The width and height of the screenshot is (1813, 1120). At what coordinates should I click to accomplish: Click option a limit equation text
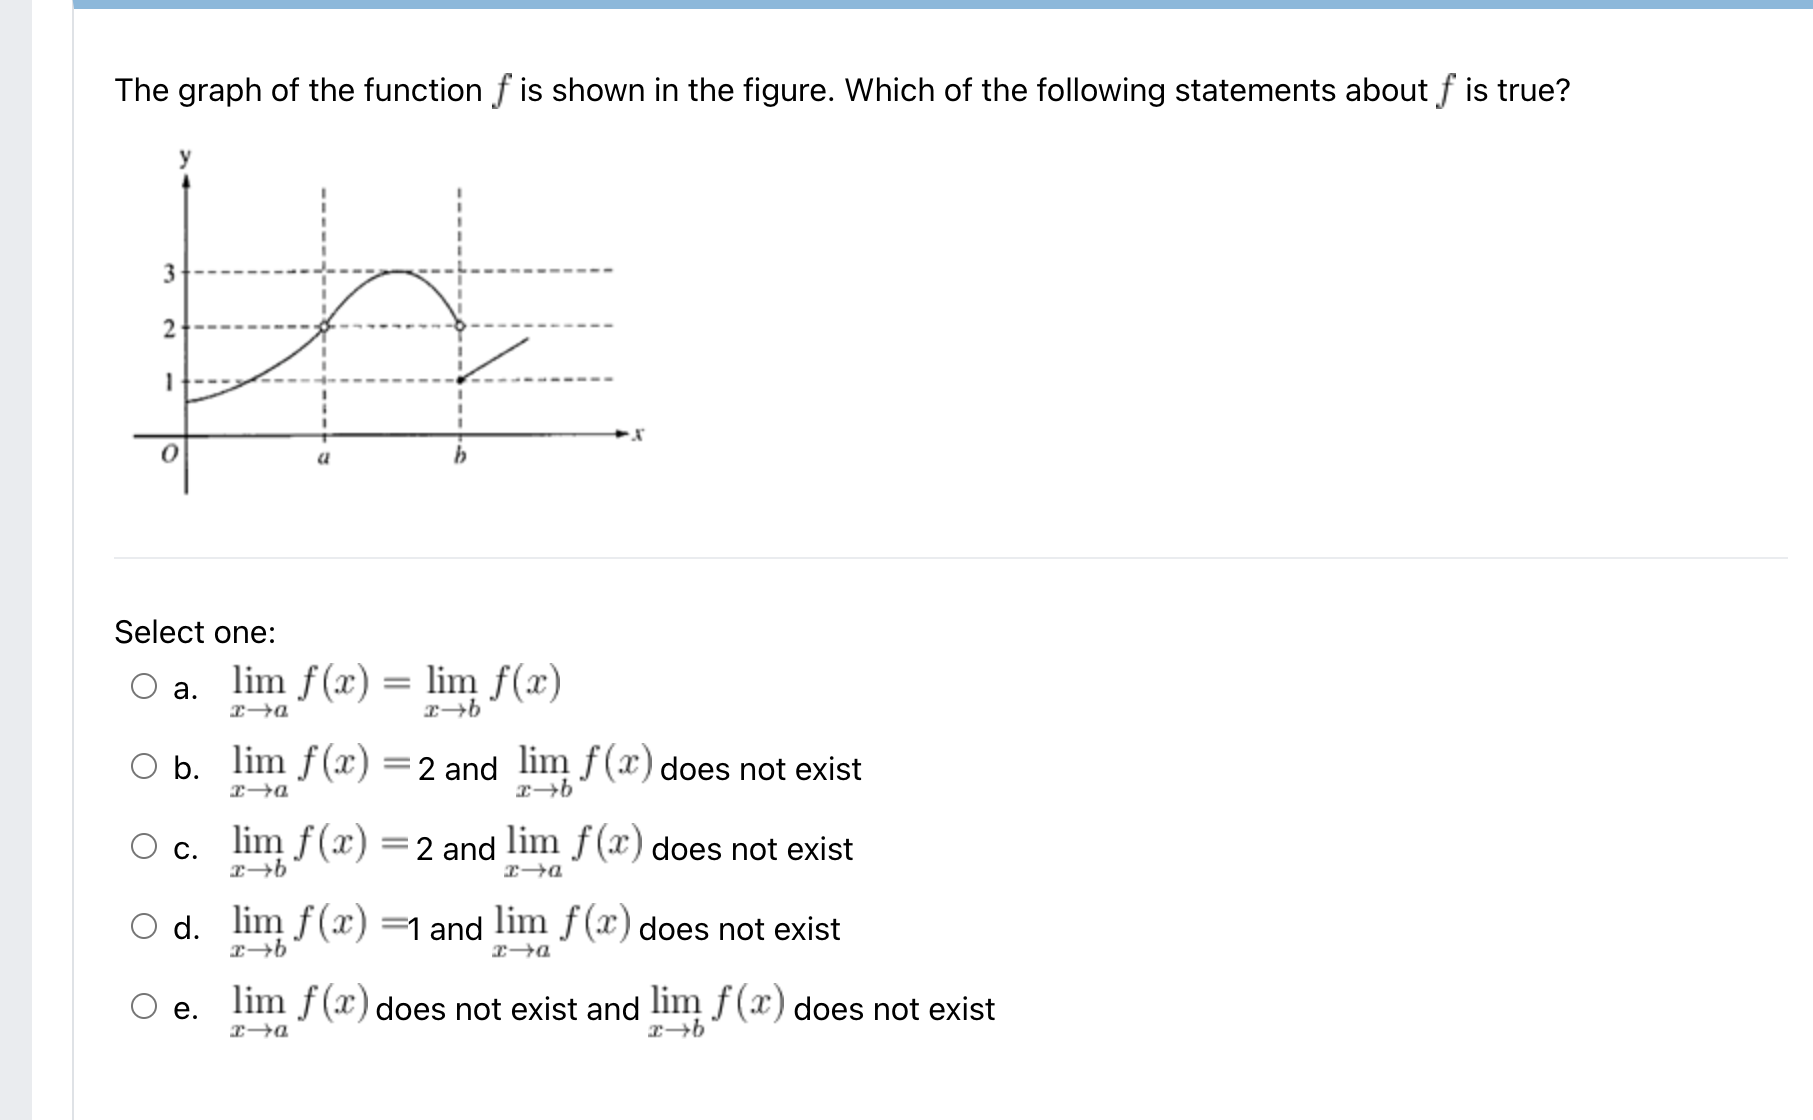[x=394, y=686]
